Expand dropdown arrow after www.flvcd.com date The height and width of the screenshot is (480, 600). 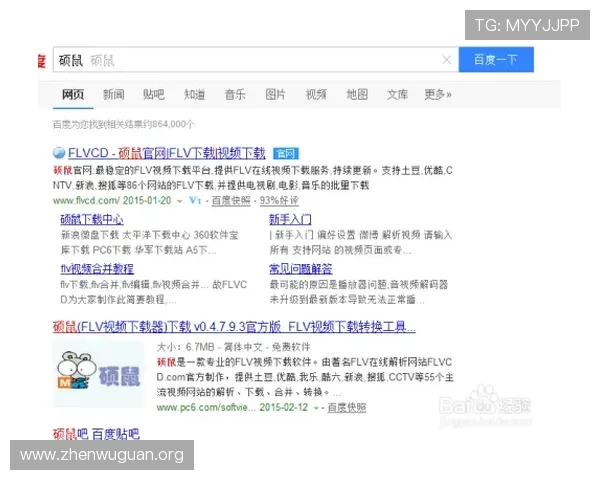tap(179, 201)
